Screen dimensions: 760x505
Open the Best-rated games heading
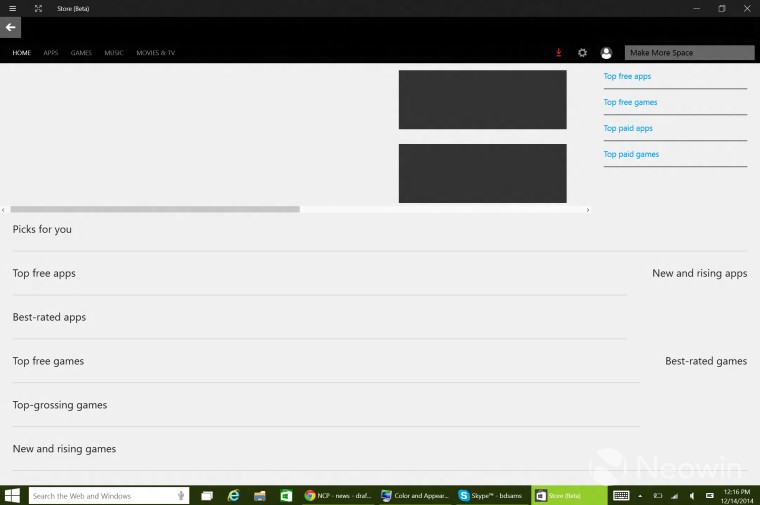pyautogui.click(x=706, y=361)
